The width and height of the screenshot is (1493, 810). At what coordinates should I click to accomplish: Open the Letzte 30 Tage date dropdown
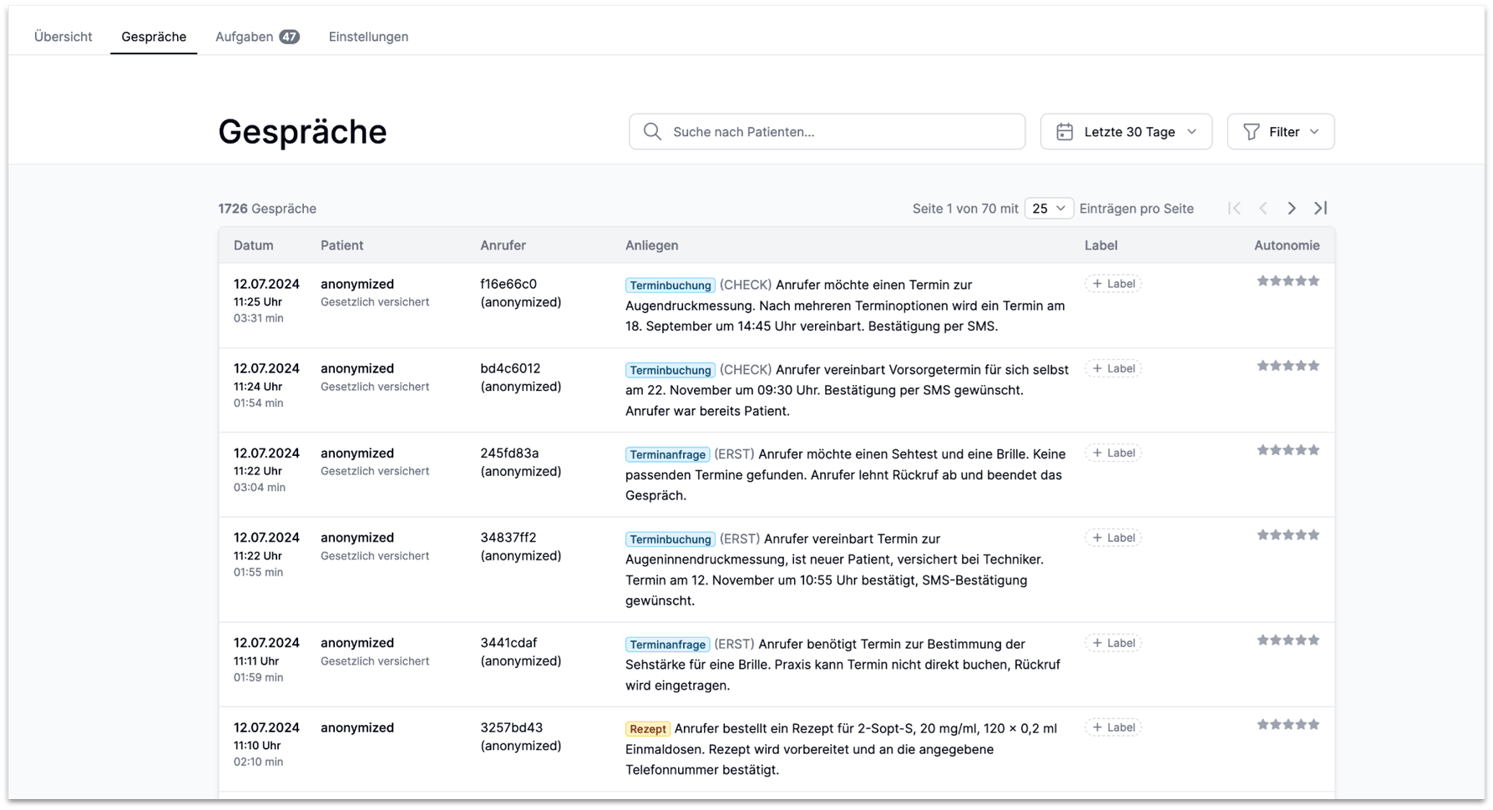pyautogui.click(x=1126, y=132)
